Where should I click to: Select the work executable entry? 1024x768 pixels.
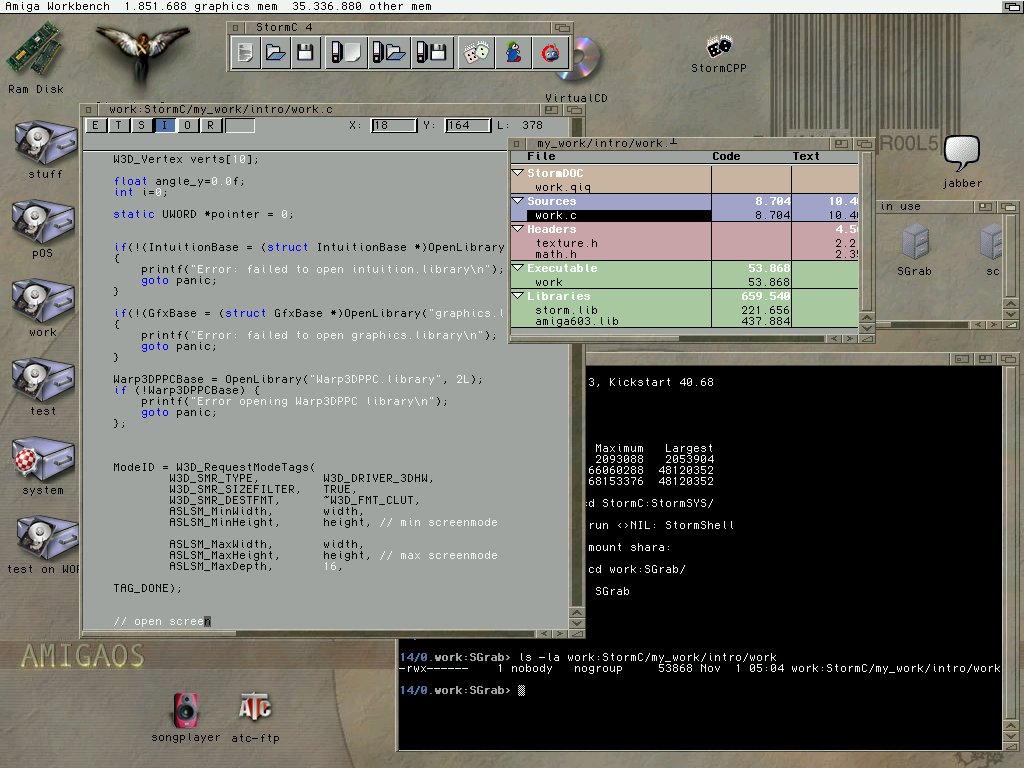549,283
